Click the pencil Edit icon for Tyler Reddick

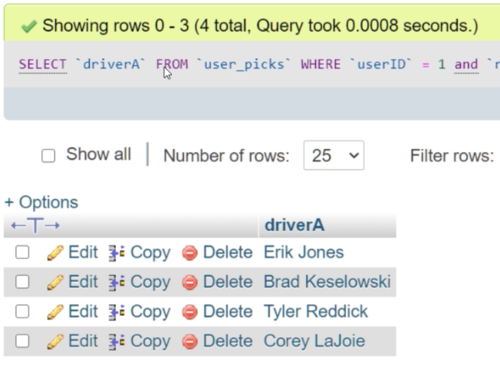[55, 312]
